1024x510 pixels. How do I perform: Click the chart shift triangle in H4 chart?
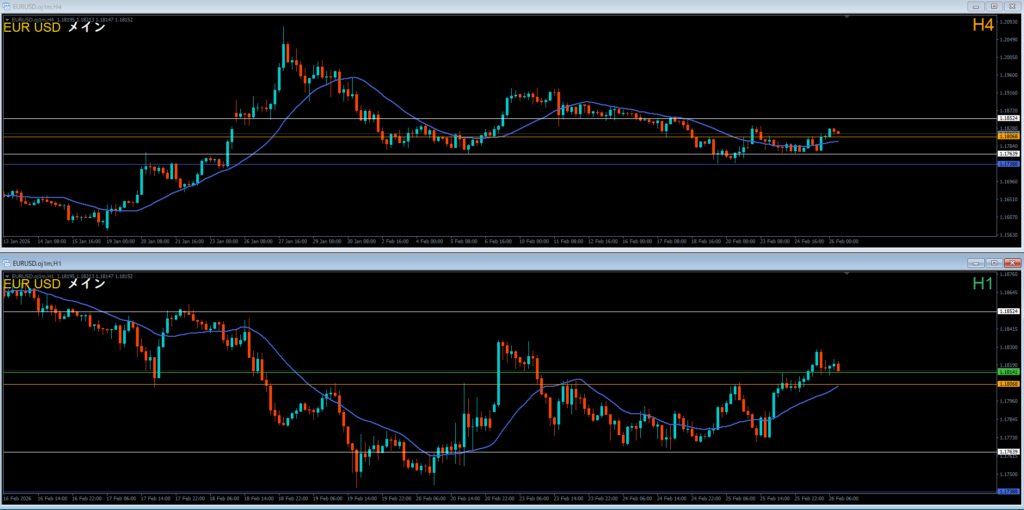click(x=847, y=17)
